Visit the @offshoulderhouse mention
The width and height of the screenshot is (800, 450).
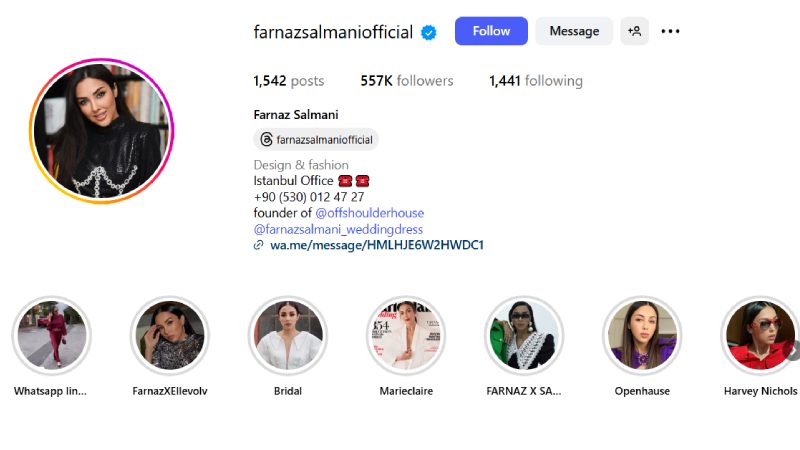[369, 213]
